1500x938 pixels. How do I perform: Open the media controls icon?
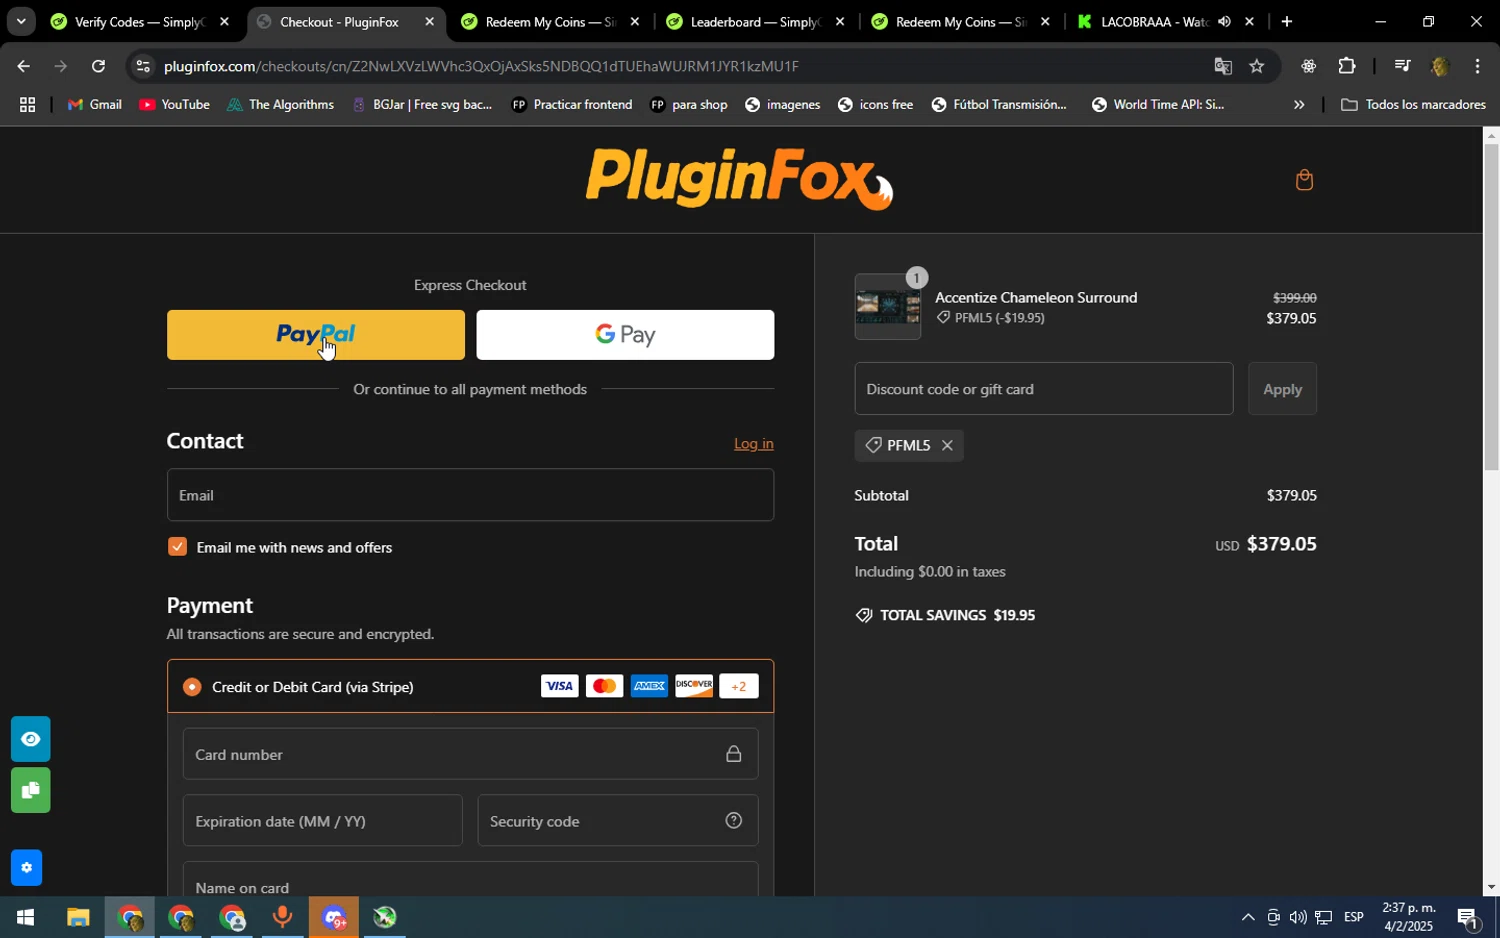click(1402, 66)
